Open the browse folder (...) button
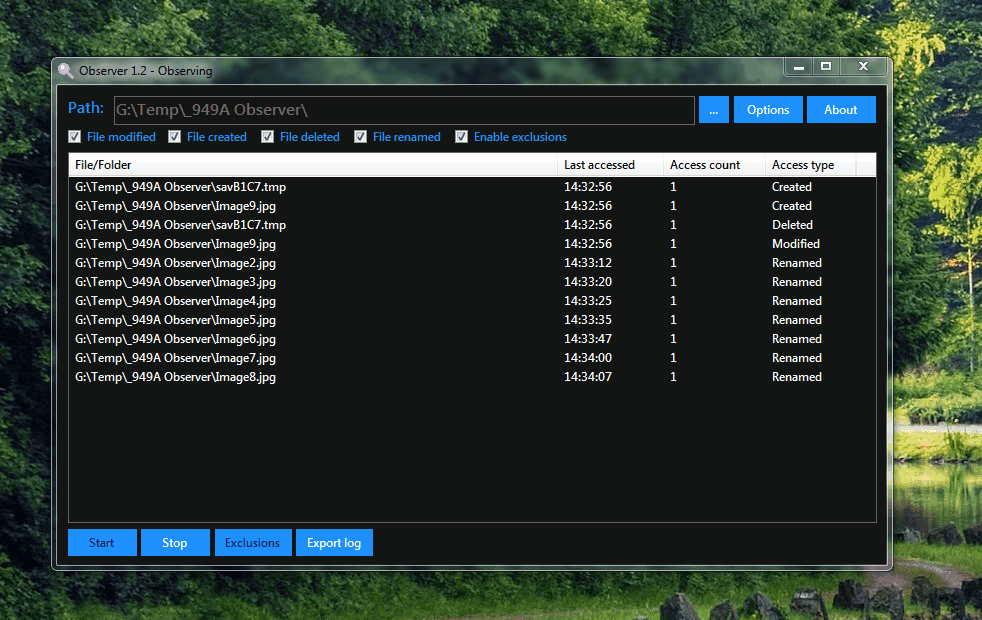Image resolution: width=982 pixels, height=620 pixels. pos(713,110)
